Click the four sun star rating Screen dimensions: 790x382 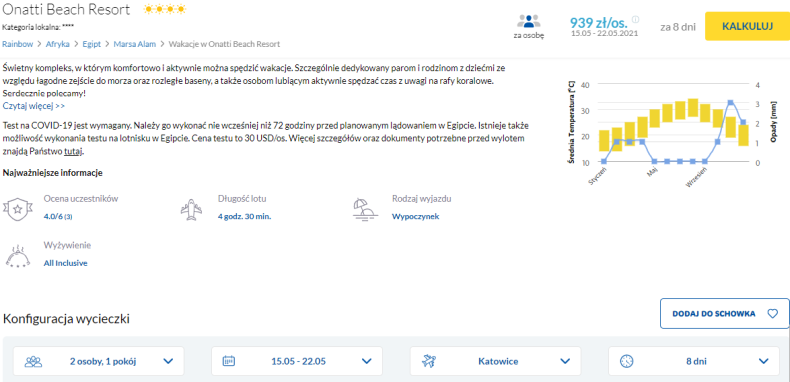tap(165, 9)
